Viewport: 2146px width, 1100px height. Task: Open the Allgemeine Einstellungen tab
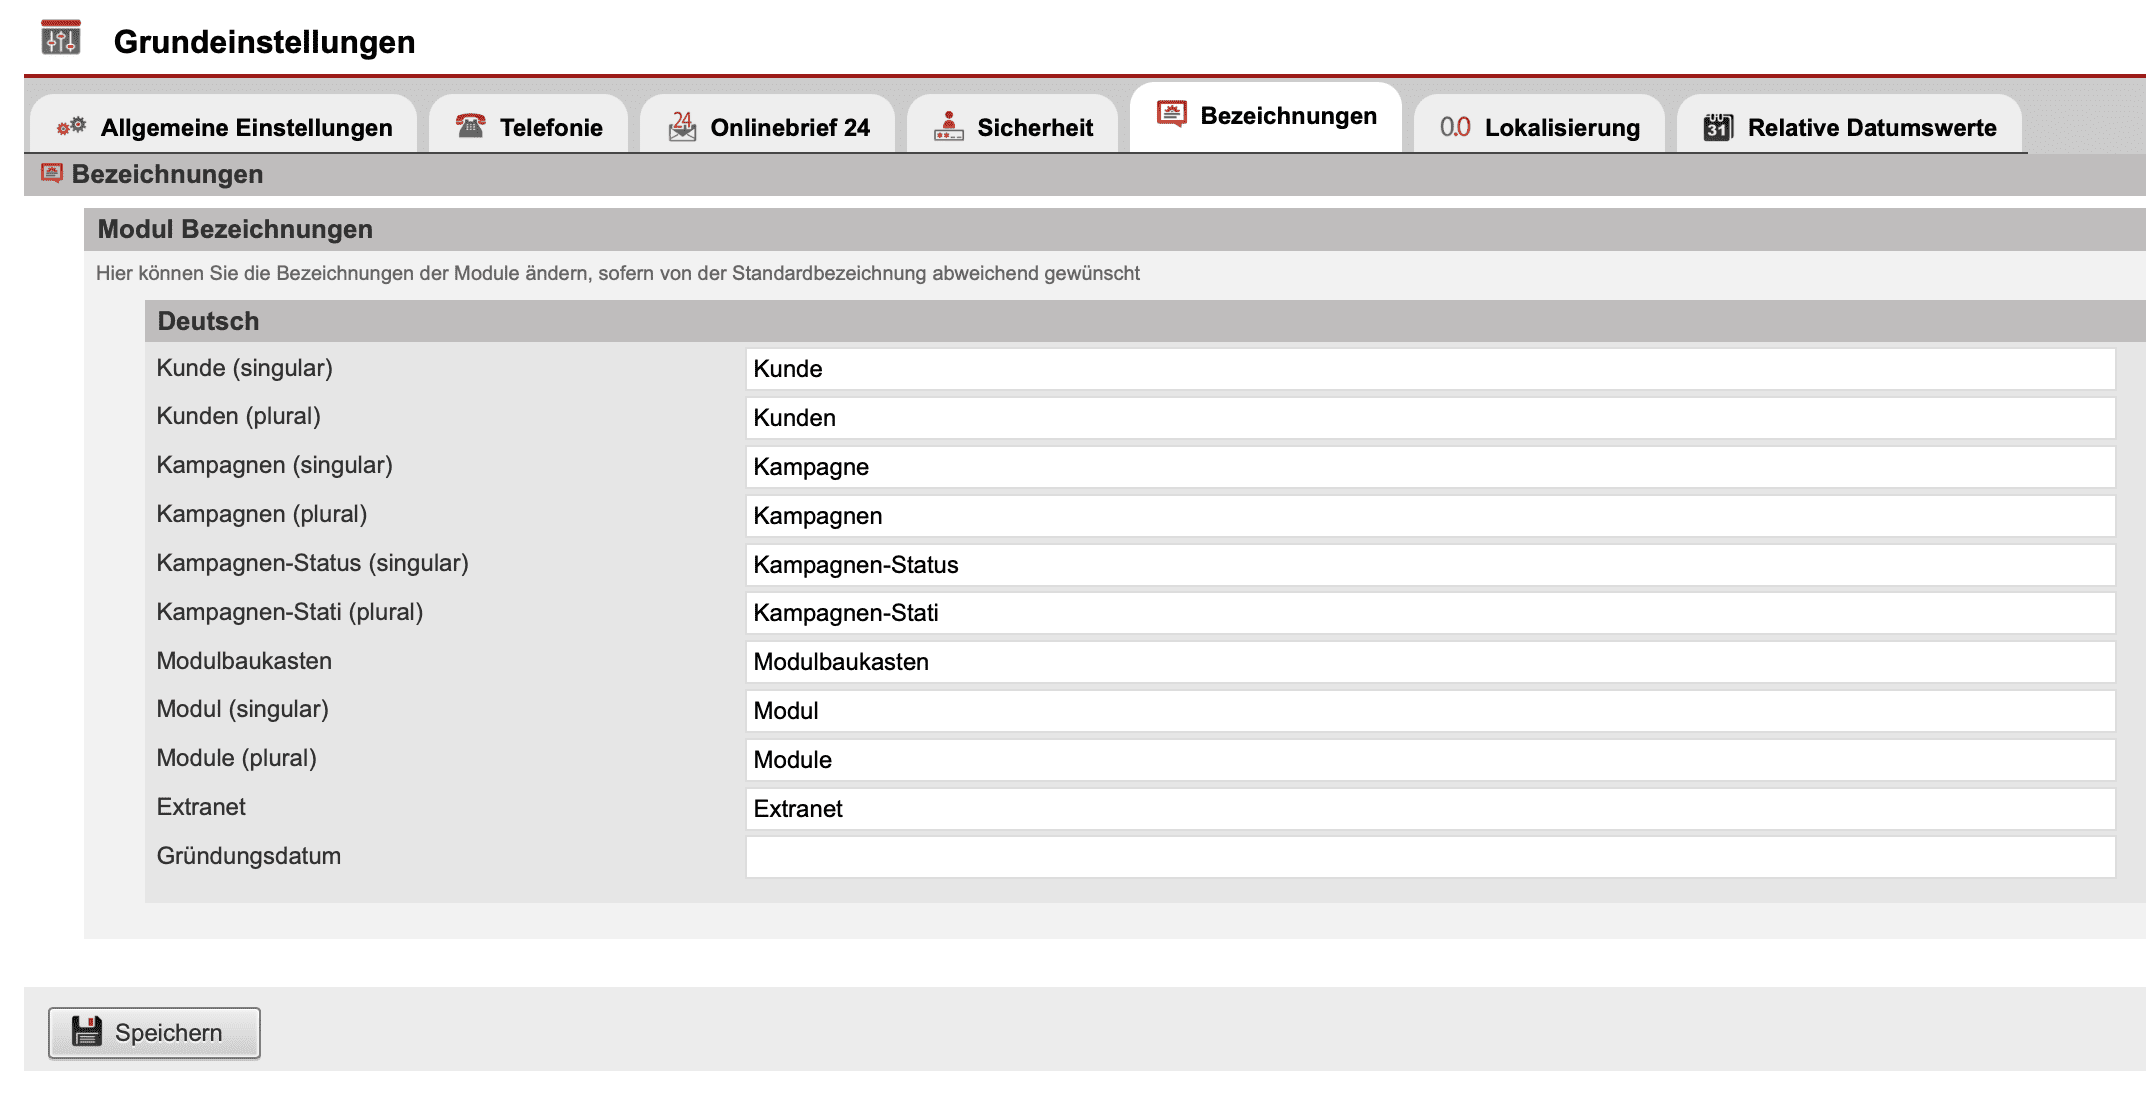pyautogui.click(x=246, y=127)
